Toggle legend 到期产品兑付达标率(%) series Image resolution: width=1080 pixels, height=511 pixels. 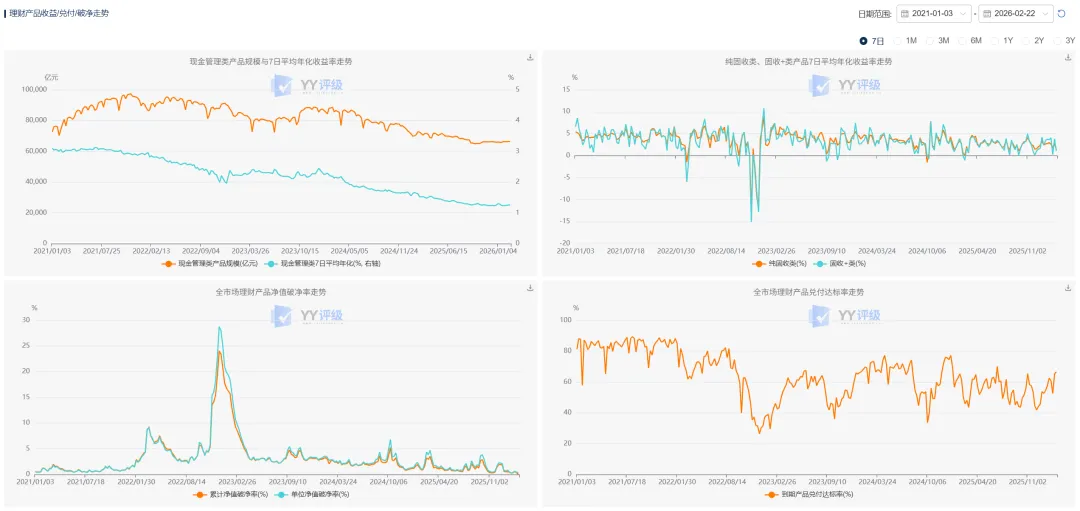(x=809, y=494)
